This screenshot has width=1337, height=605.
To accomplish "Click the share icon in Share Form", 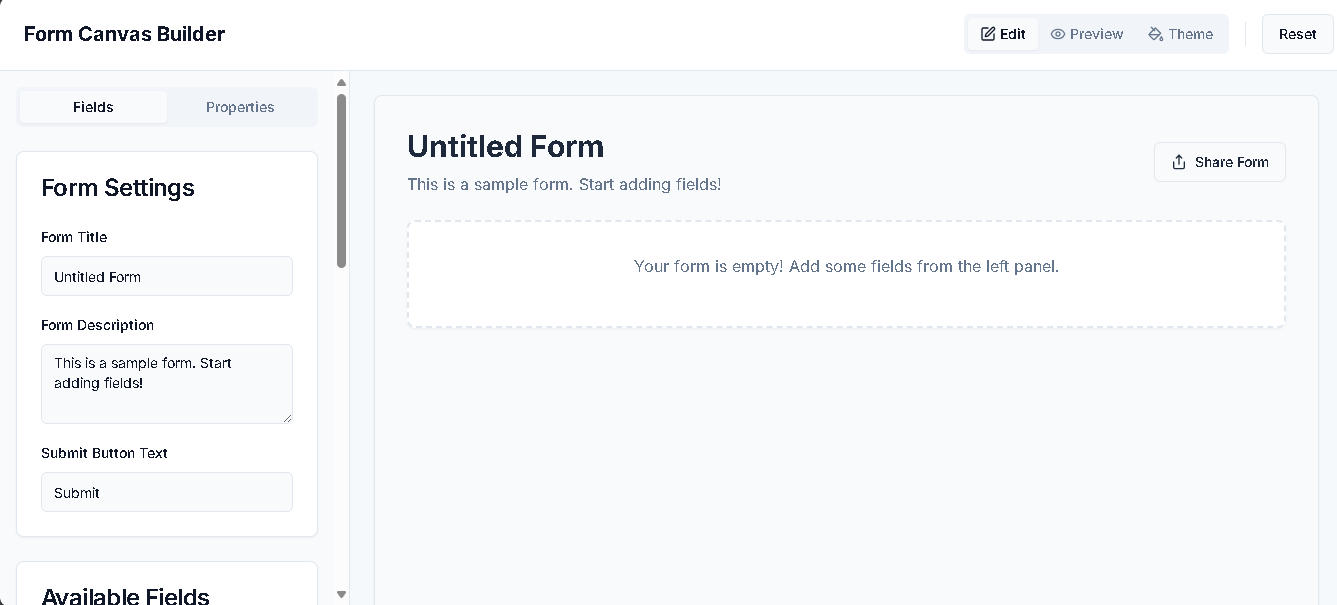I will 1179,162.
